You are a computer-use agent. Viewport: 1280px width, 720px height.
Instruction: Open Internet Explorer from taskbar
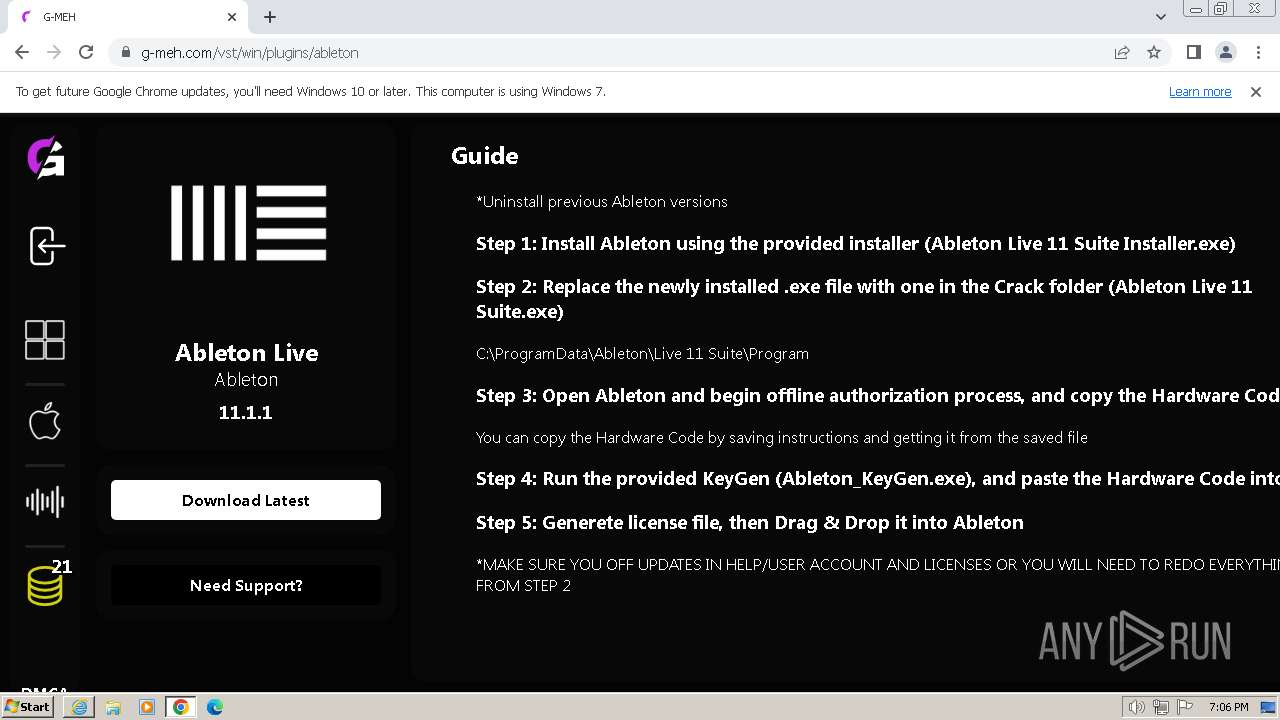[x=79, y=707]
